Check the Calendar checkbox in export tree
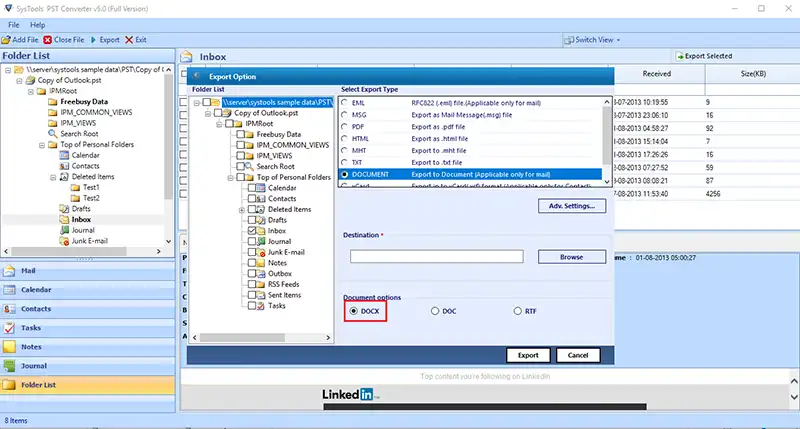 coord(252,188)
